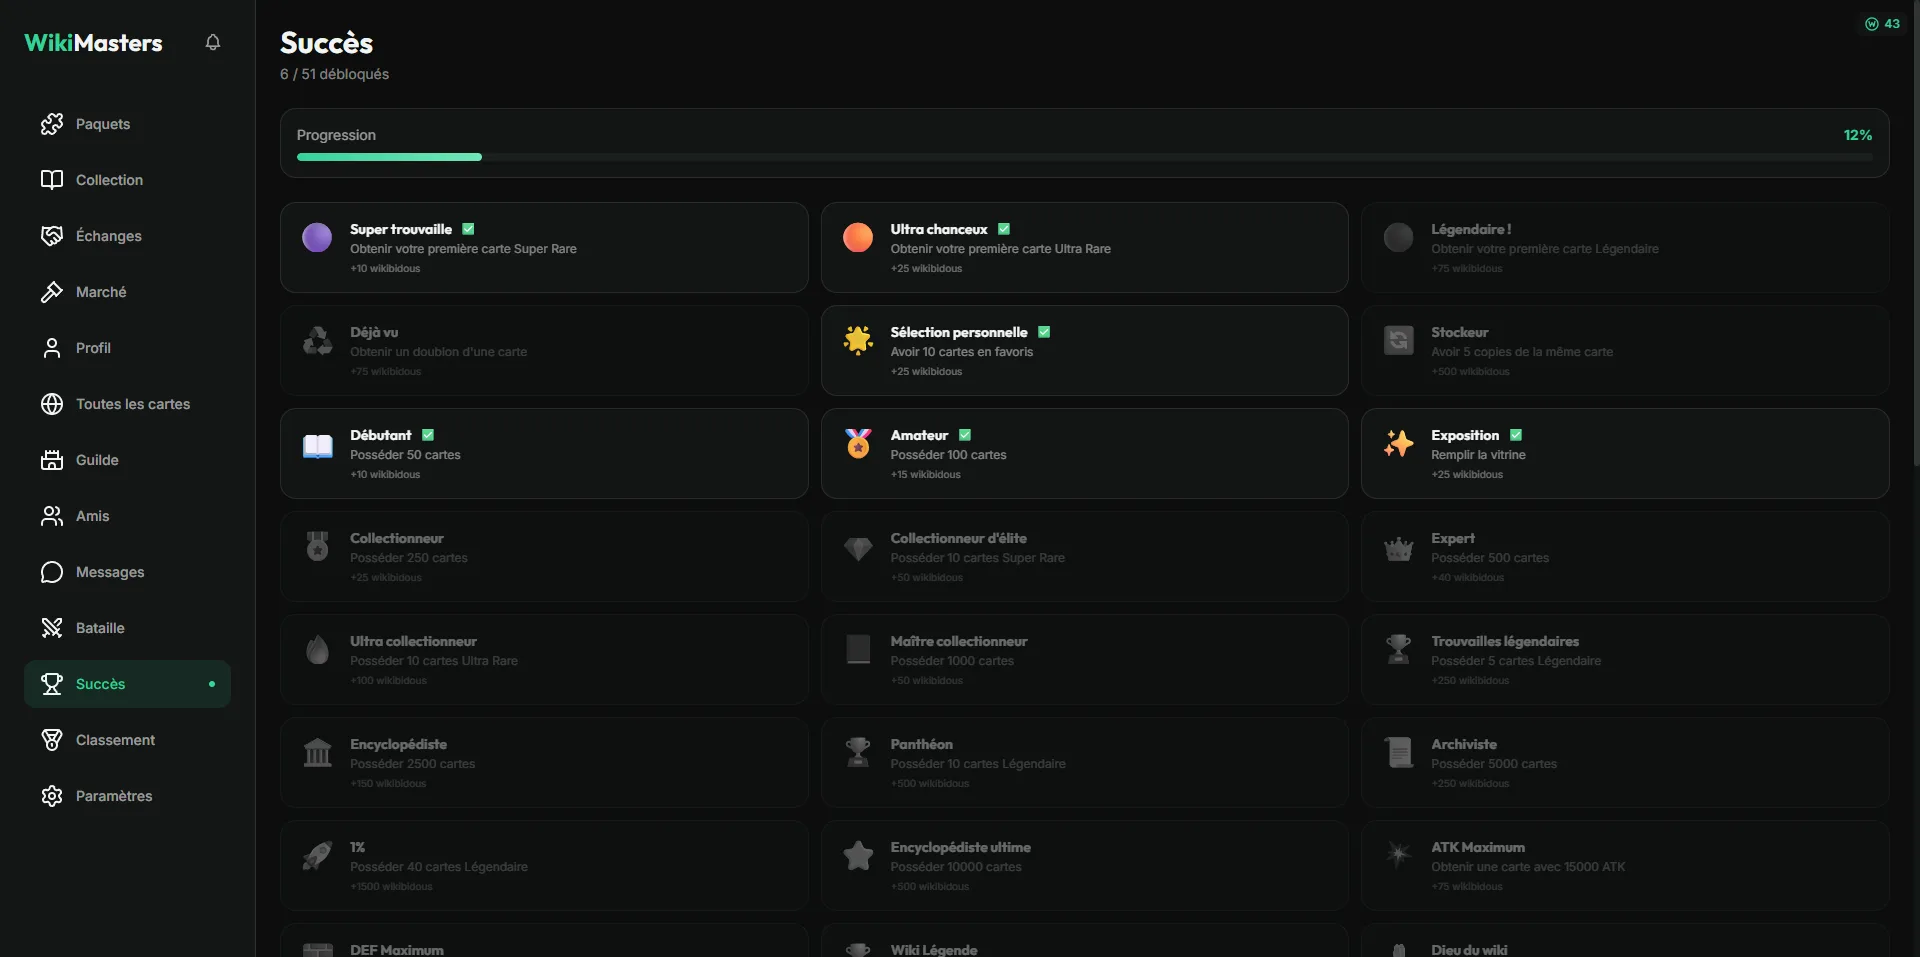This screenshot has height=957, width=1920.
Task: Click the Progression bar
Action: (x=1084, y=157)
